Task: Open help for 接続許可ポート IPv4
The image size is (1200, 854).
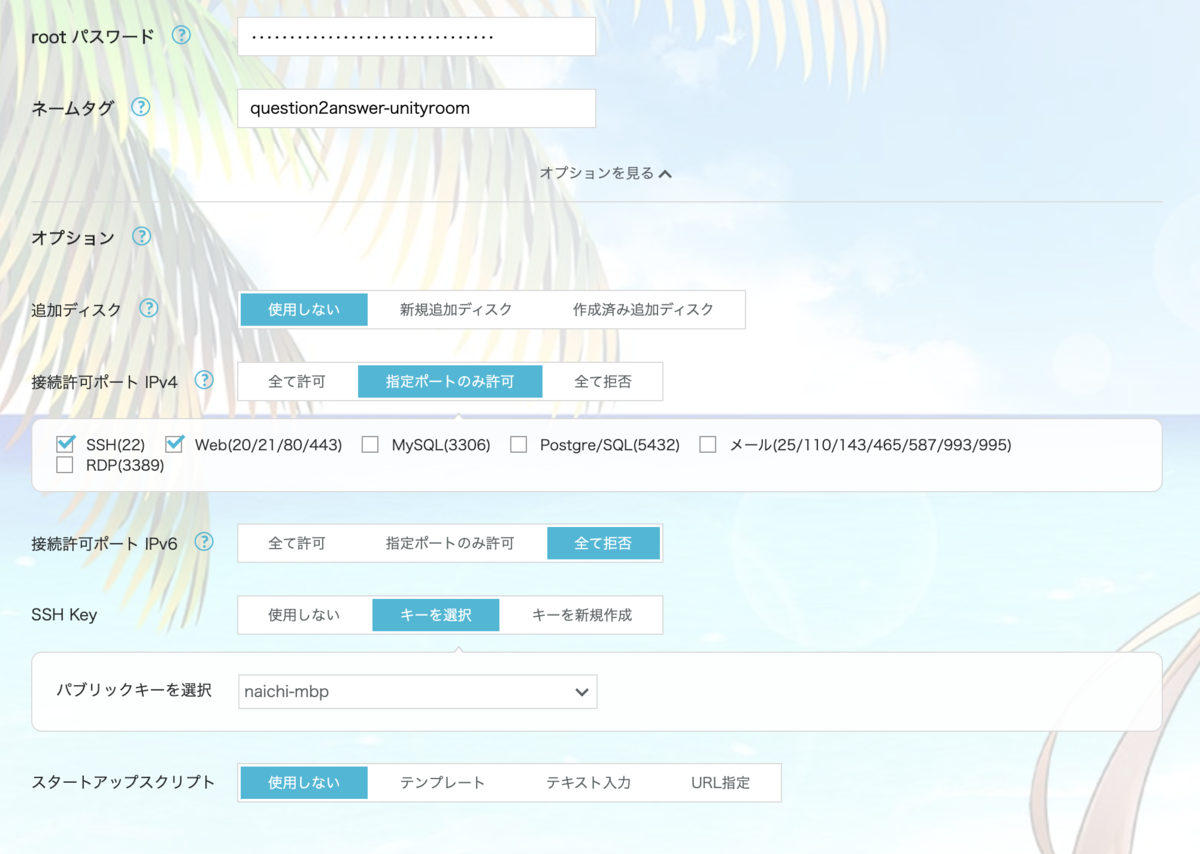Action: coord(204,380)
